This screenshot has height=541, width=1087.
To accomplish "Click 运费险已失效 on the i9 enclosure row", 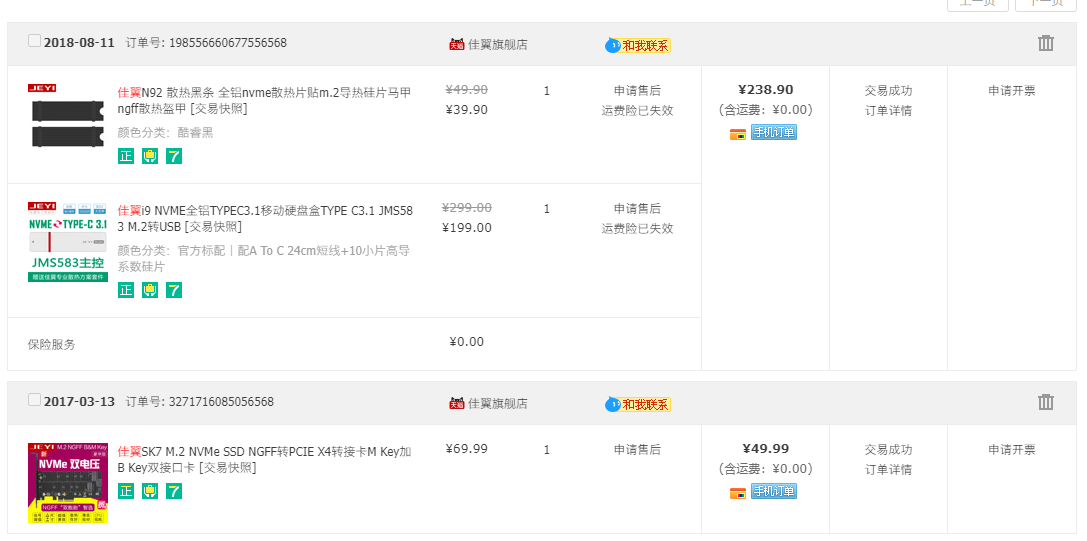I will (x=637, y=228).
